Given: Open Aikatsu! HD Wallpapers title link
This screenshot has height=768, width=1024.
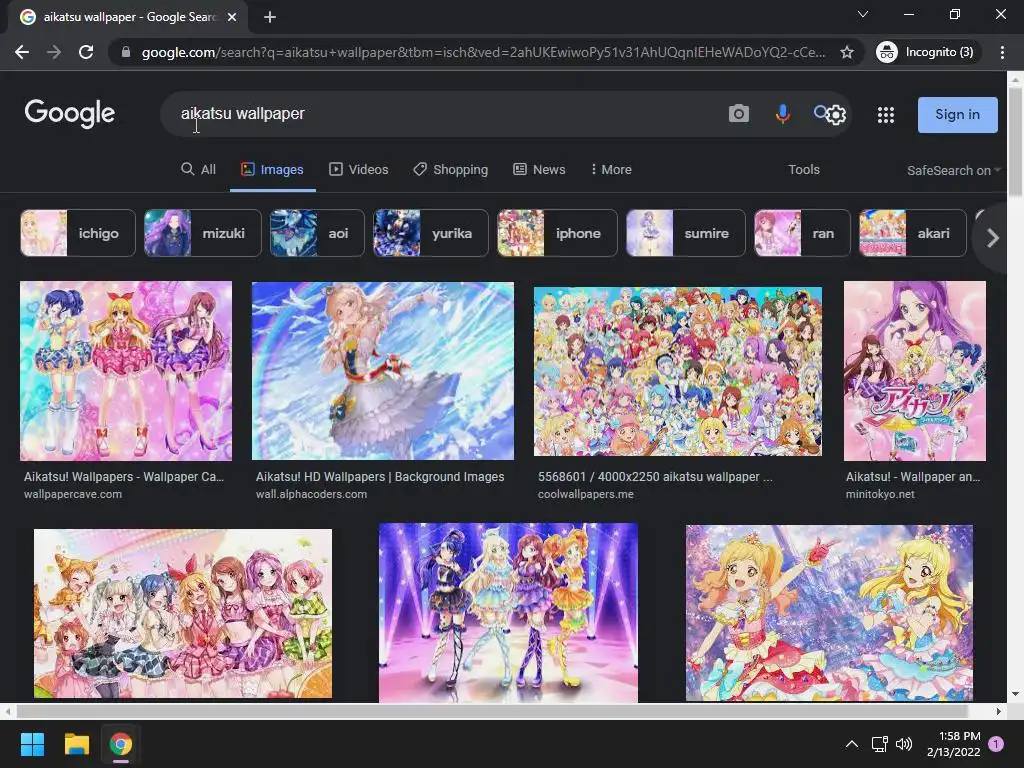Looking at the screenshot, I should (x=380, y=477).
